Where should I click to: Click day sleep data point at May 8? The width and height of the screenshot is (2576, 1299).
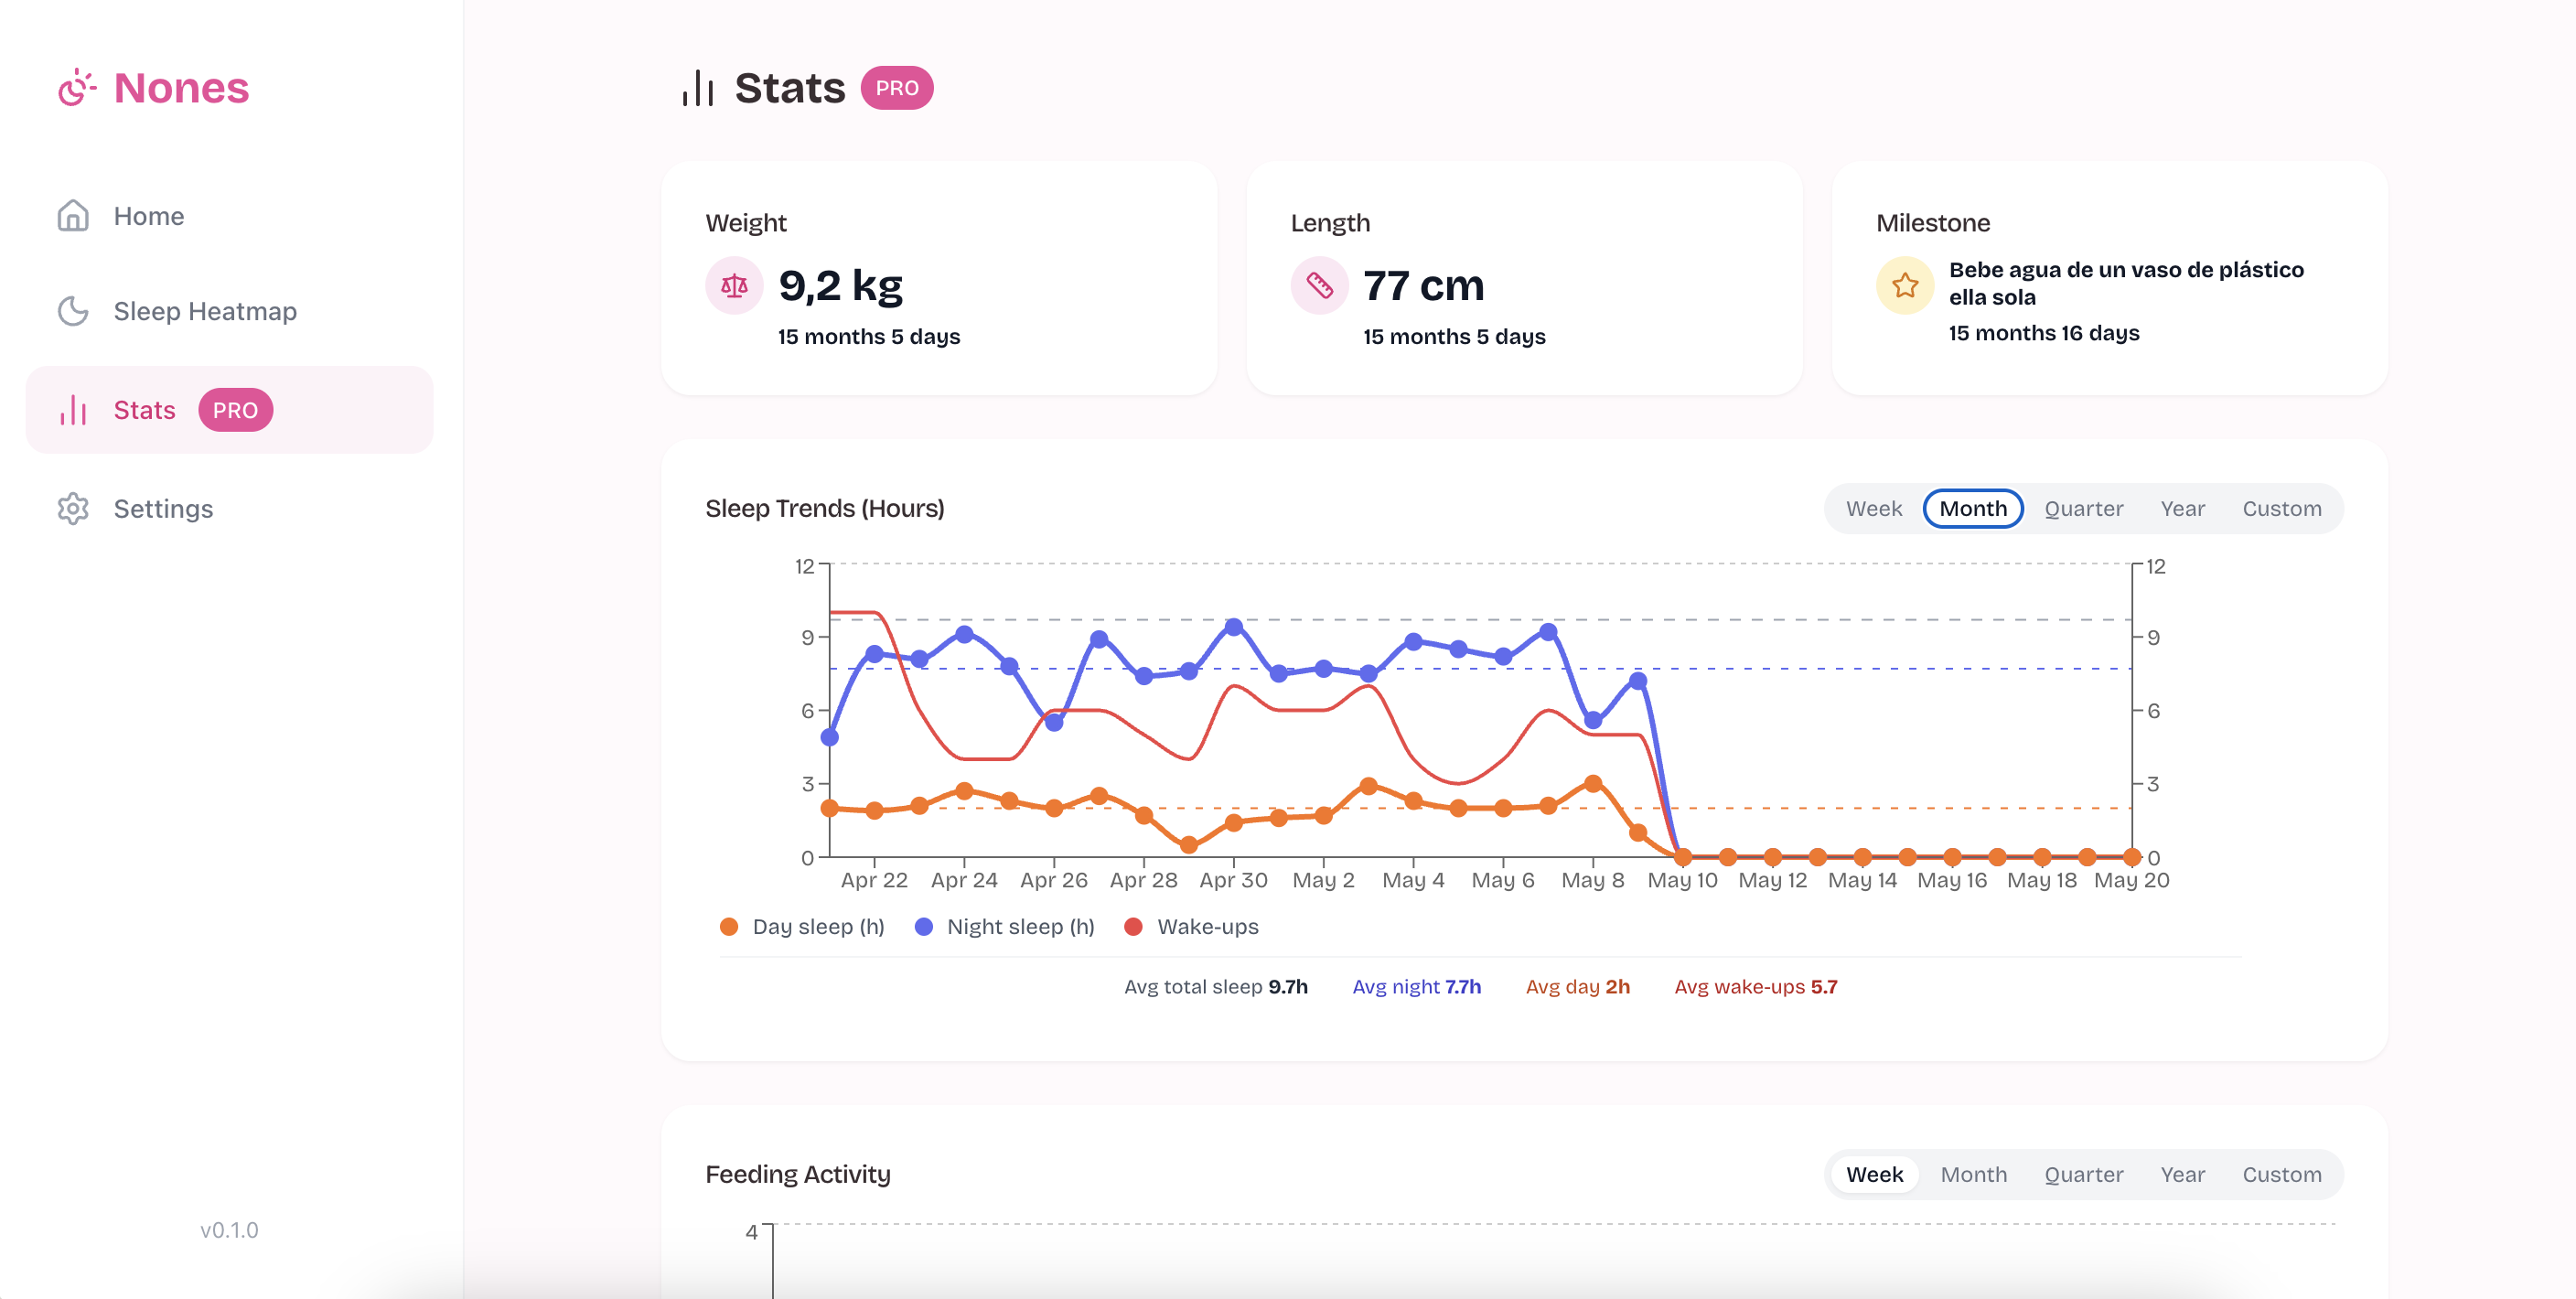tap(1592, 785)
